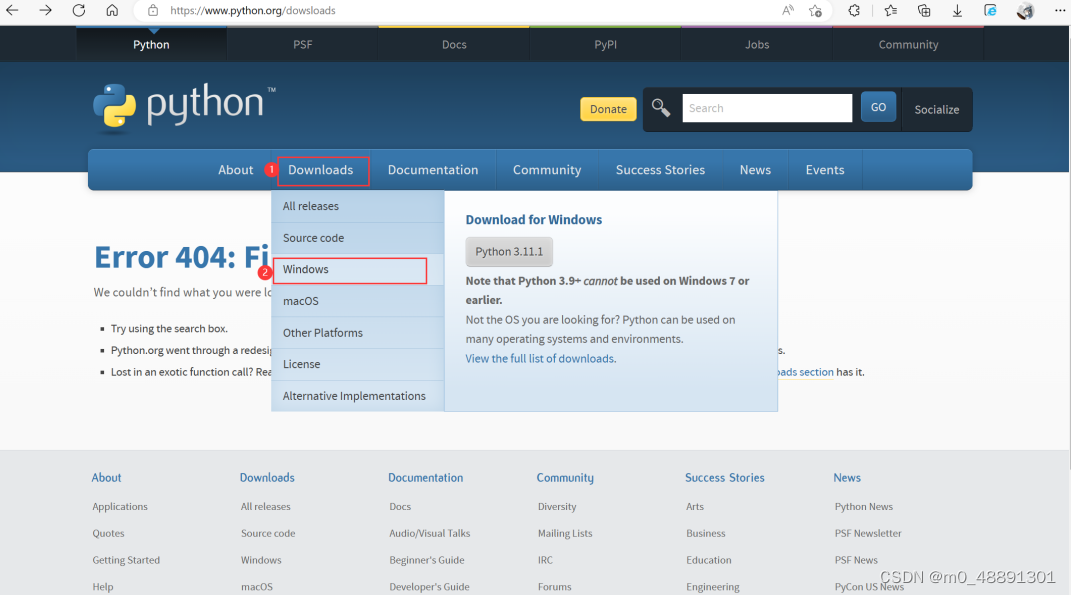Open footer Downloads heading link
The width and height of the screenshot is (1071, 595).
click(x=267, y=478)
